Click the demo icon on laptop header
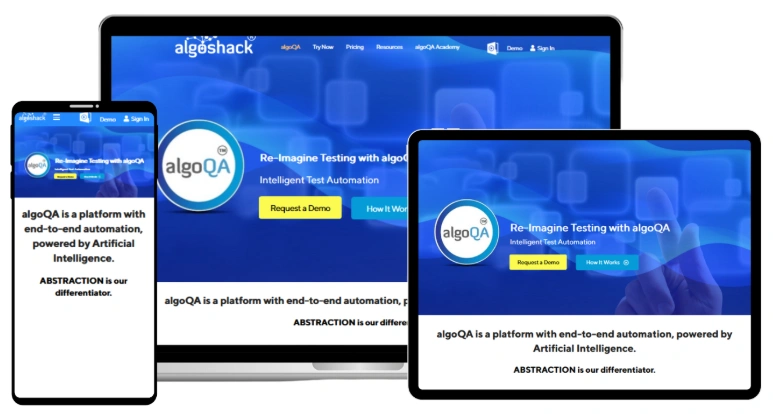 tap(492, 48)
